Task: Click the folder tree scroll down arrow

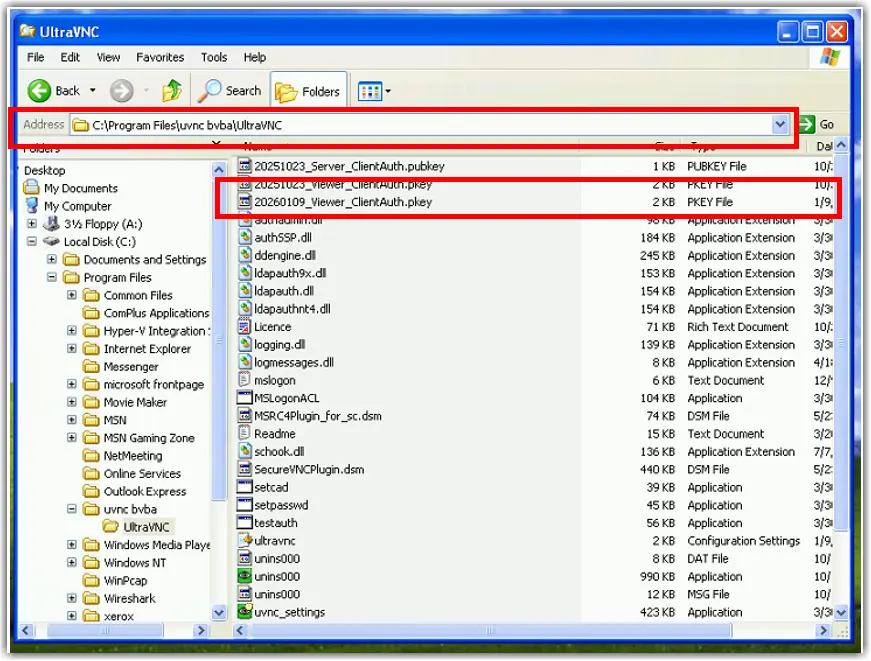Action: click(219, 613)
